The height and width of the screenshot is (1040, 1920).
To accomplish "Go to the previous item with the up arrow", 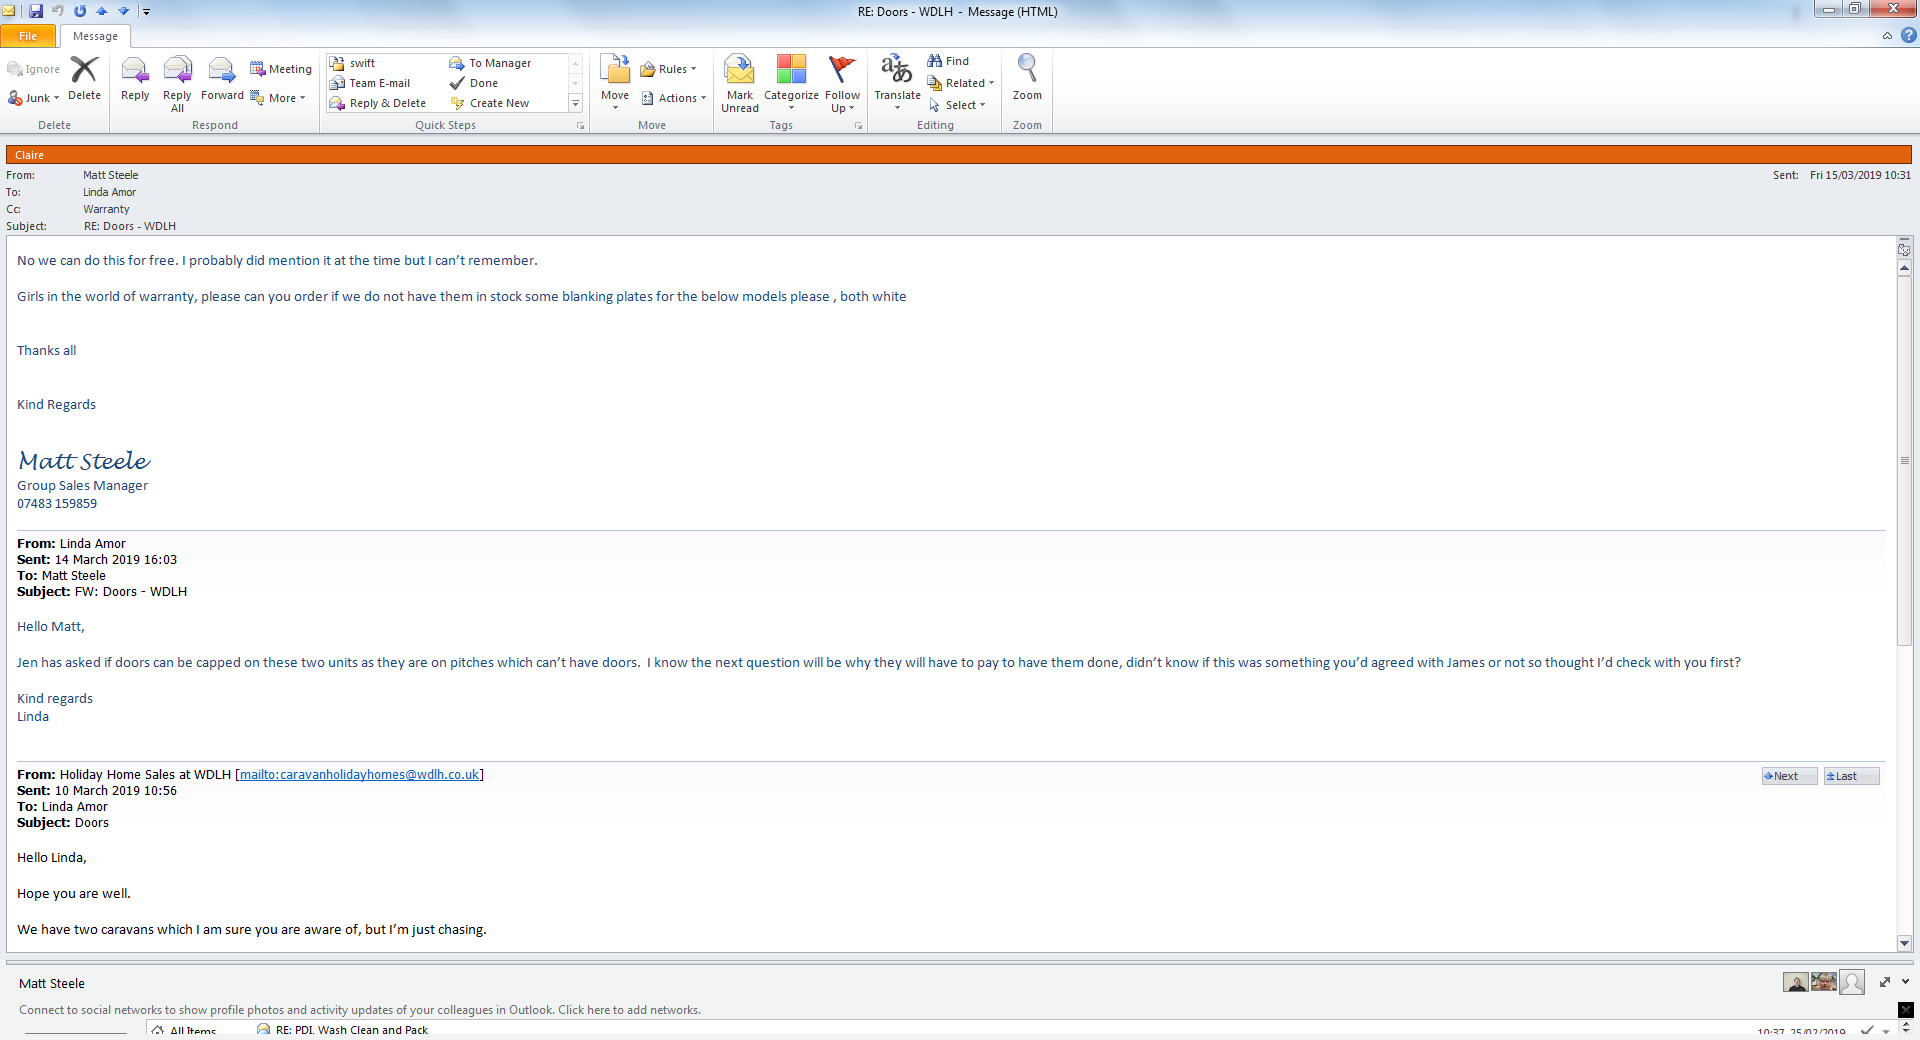I will click(x=102, y=11).
